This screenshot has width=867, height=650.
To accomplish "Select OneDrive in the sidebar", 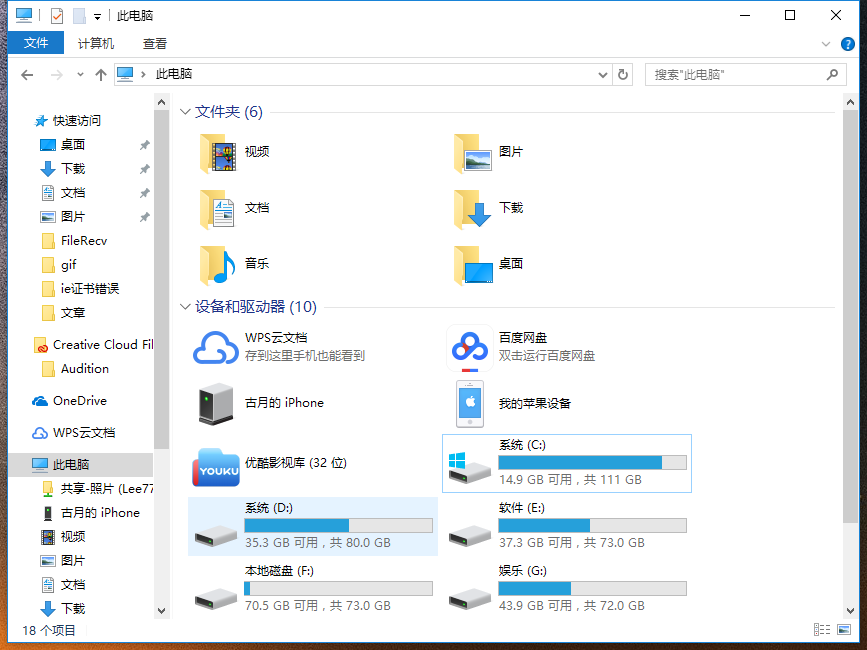I will pos(71,400).
